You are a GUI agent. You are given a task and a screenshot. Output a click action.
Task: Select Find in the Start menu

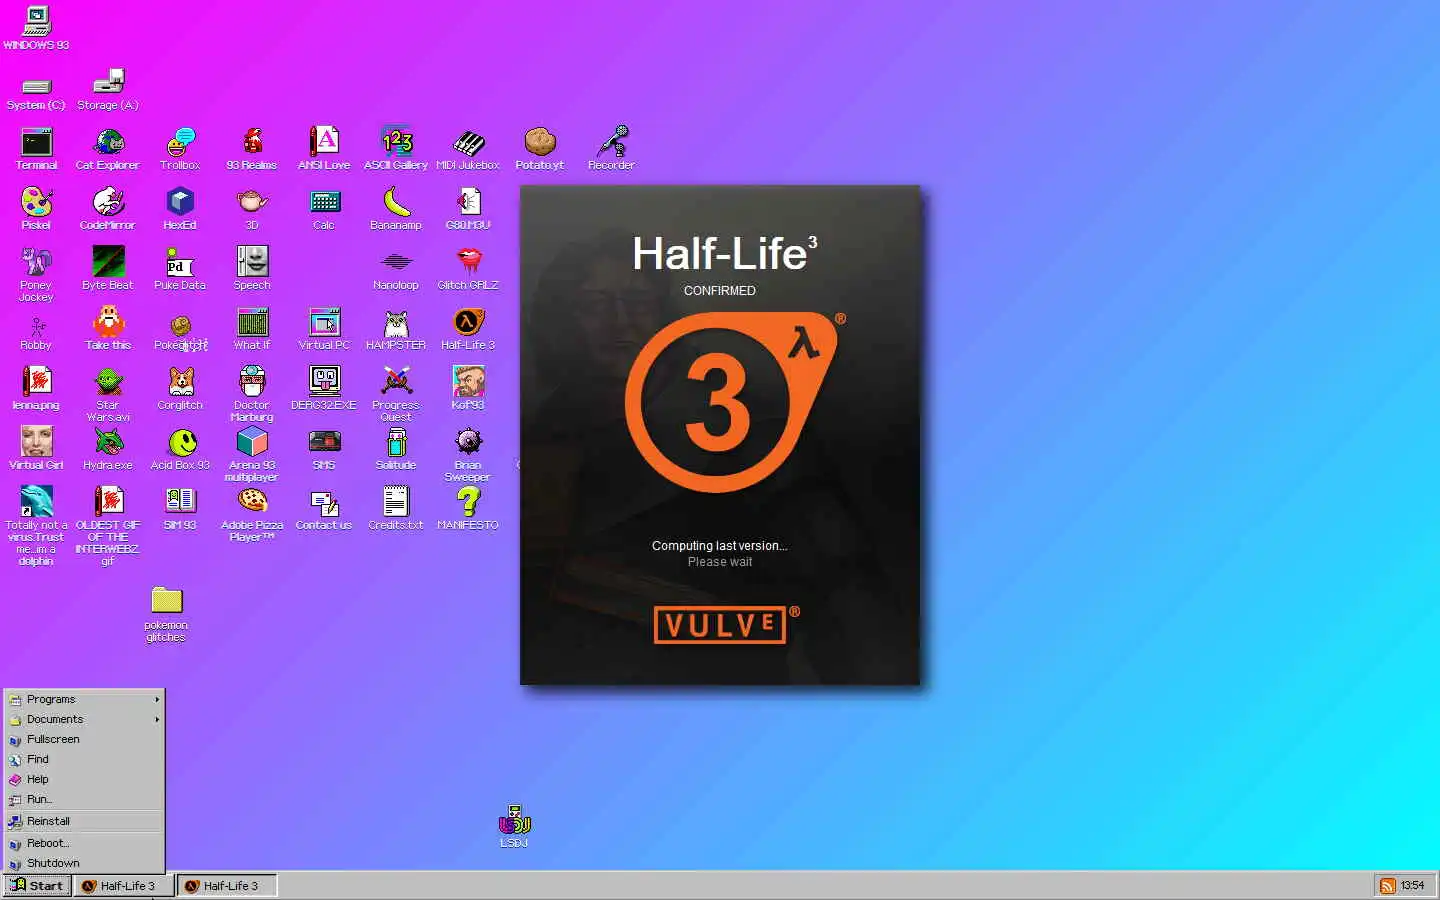pyautogui.click(x=84, y=759)
